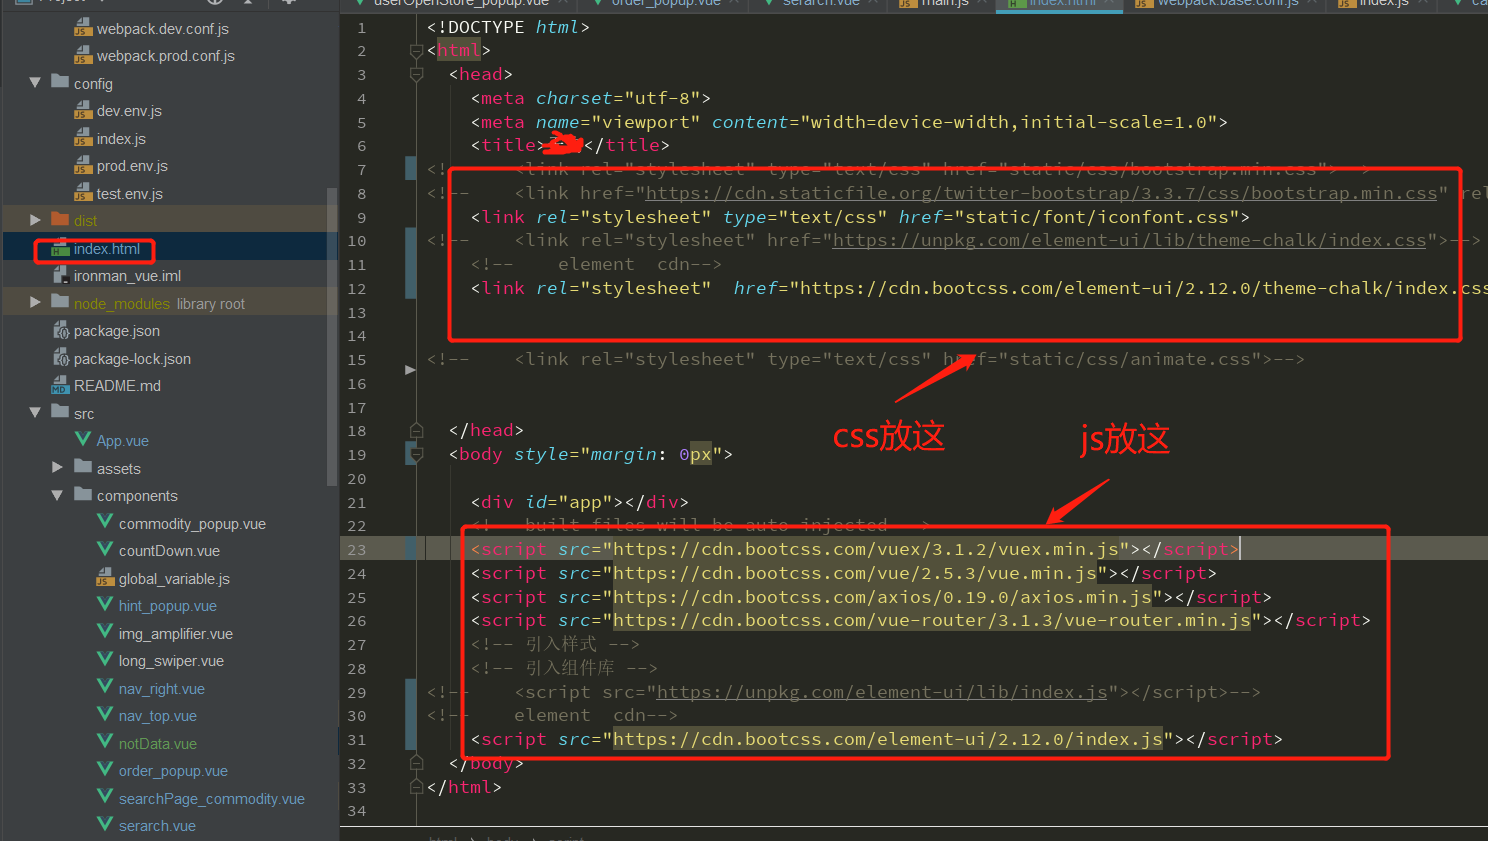Click the <!DOCTYPE html> line
This screenshot has width=1488, height=841.
click(507, 27)
